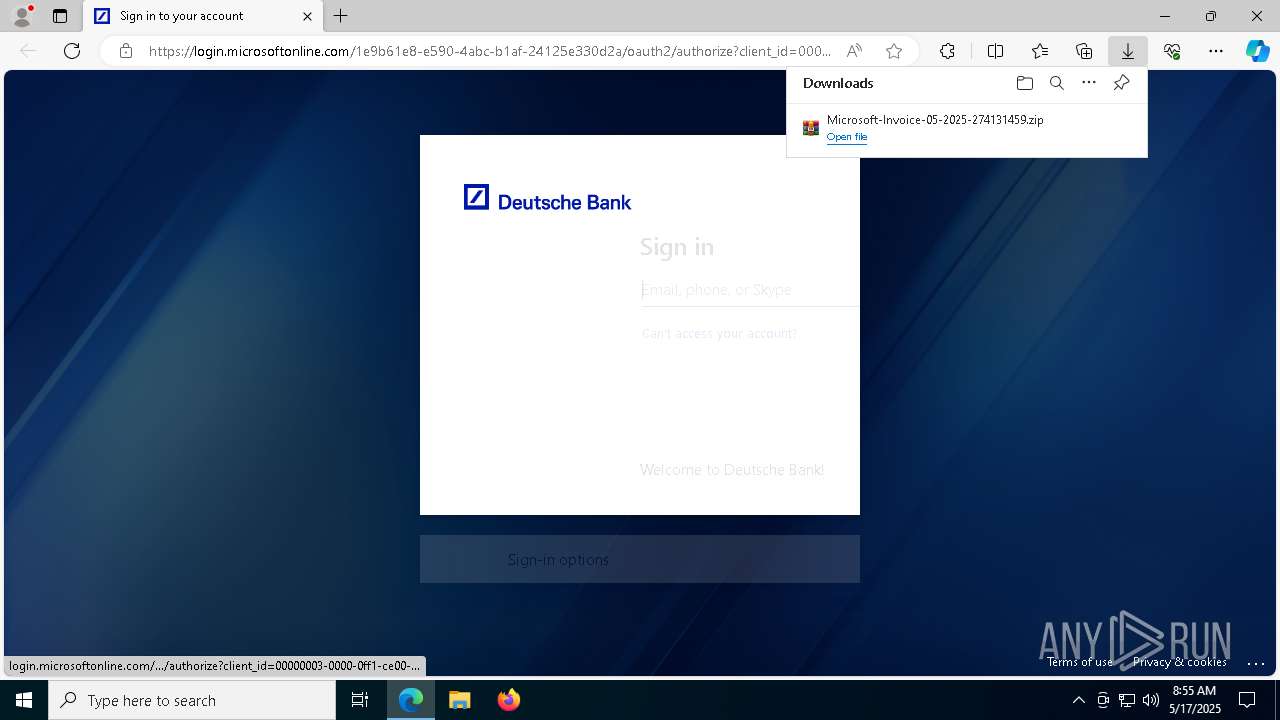This screenshot has width=1280, height=720.
Task: Click 'Can't access your account?' link
Action: [719, 334]
